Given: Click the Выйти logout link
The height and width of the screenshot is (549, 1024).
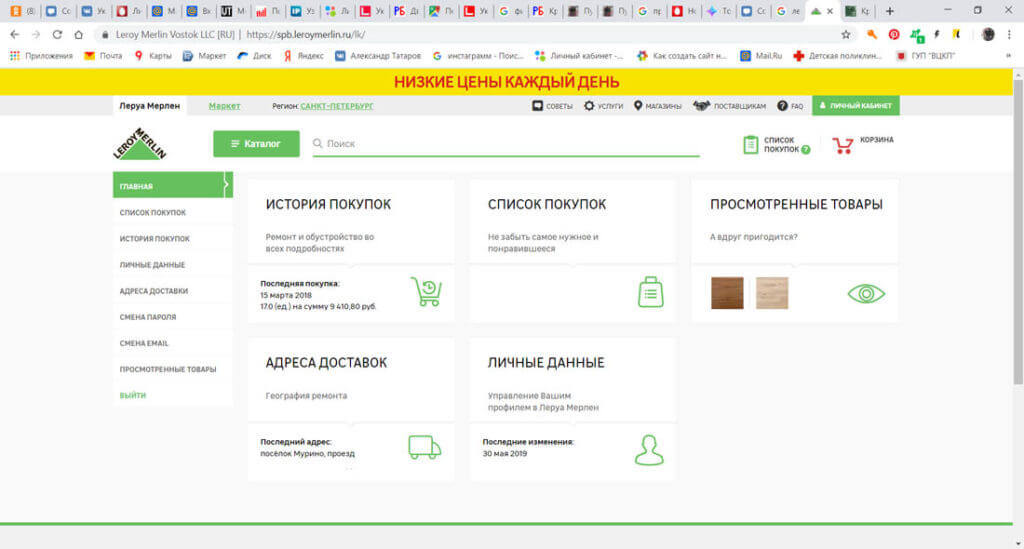Looking at the screenshot, I should [132, 395].
